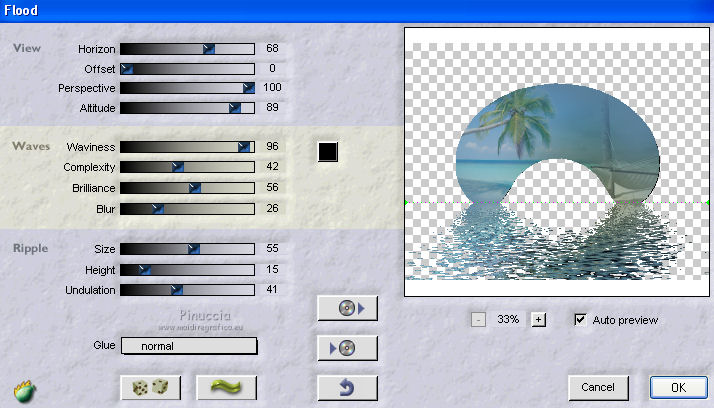
Task: Click the OK button
Action: pos(678,388)
